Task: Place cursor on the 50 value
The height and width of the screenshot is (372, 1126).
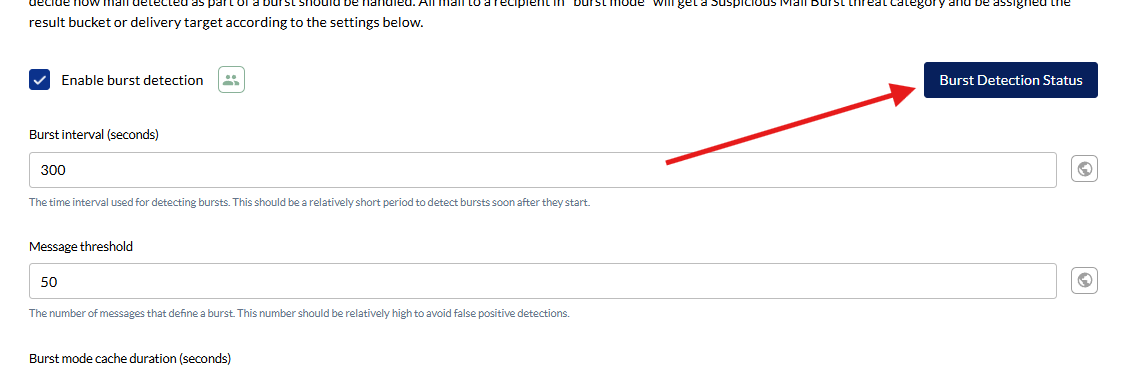Action: (x=49, y=282)
